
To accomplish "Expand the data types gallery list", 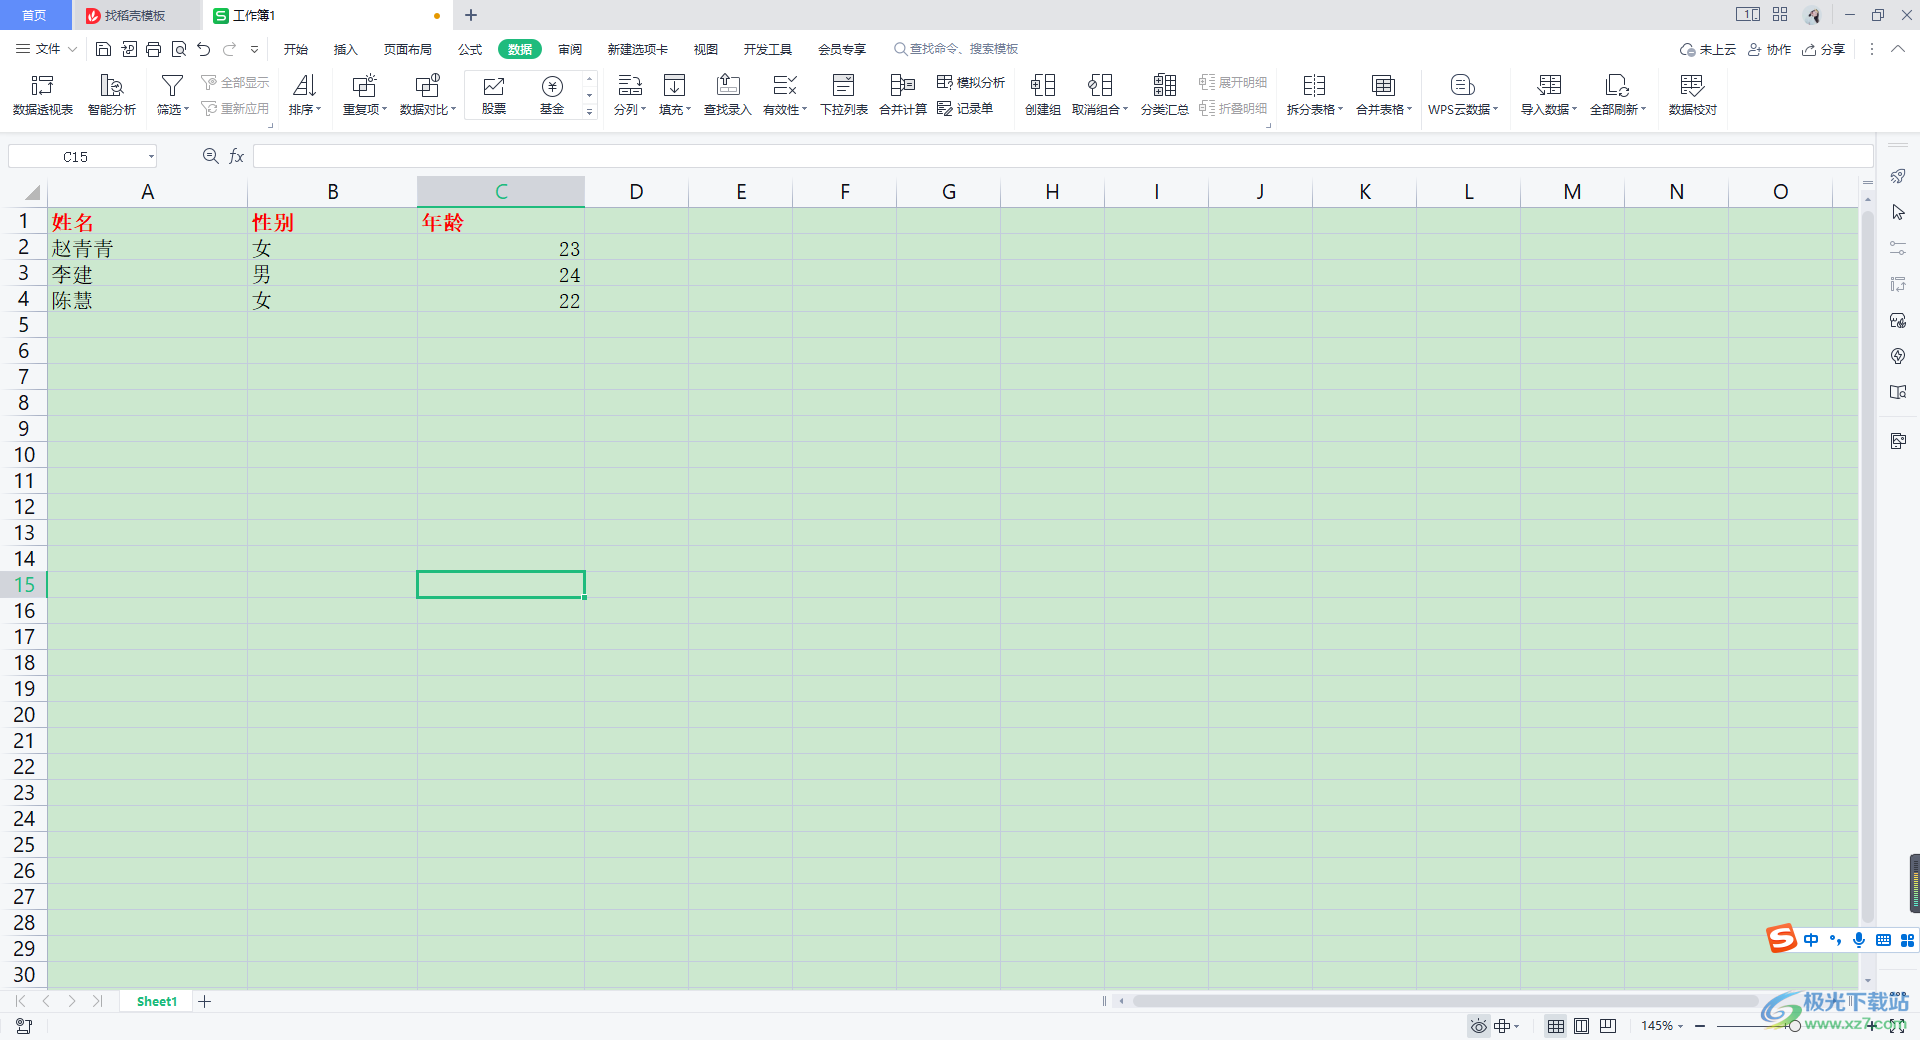I will pos(590,112).
